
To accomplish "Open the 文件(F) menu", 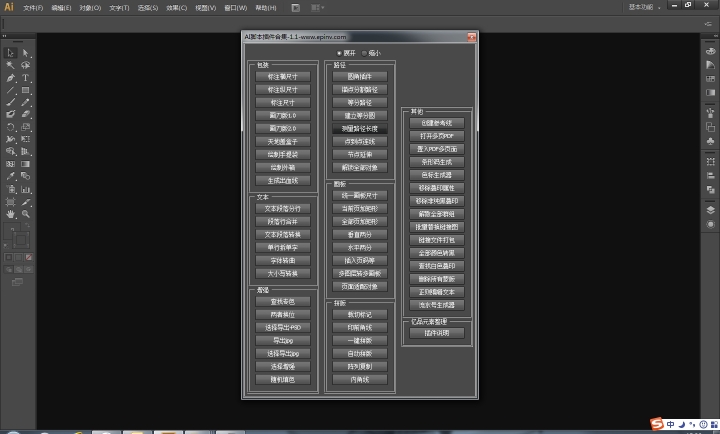I will (33, 7).
